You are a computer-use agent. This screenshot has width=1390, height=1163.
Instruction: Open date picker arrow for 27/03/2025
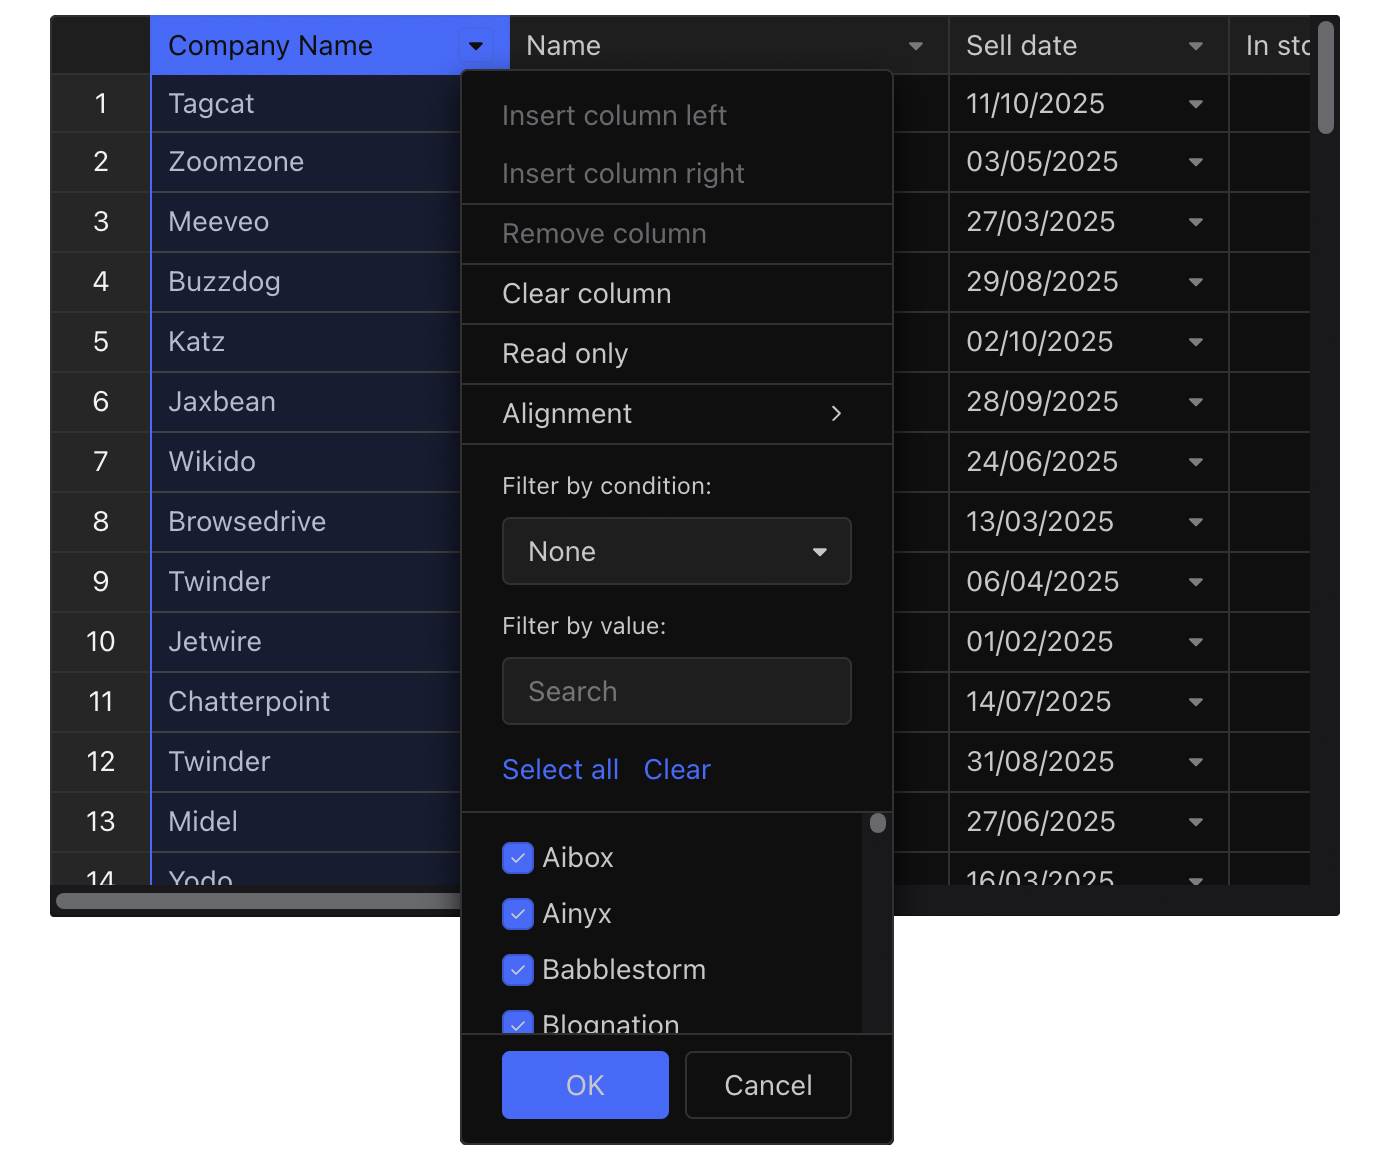(1195, 222)
